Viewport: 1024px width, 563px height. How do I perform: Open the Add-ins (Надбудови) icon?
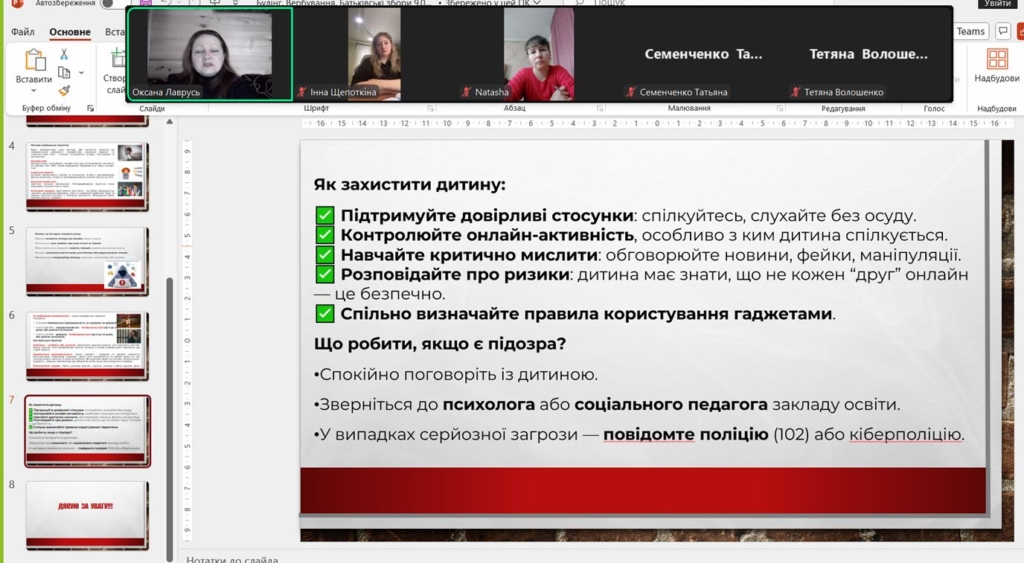996,59
